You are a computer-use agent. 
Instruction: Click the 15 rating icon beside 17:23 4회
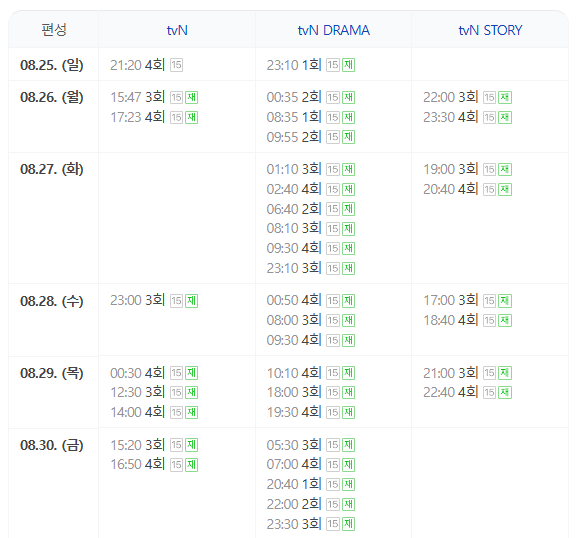[176, 118]
